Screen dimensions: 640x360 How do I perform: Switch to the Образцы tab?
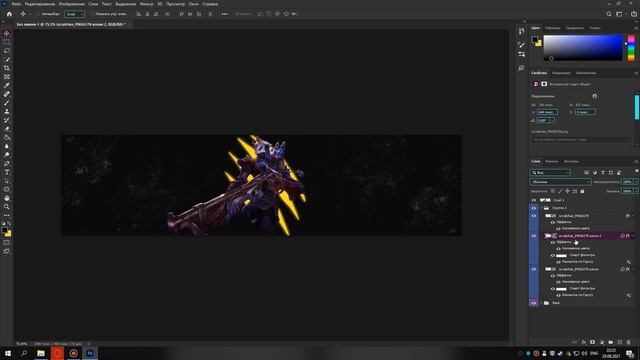(553, 28)
